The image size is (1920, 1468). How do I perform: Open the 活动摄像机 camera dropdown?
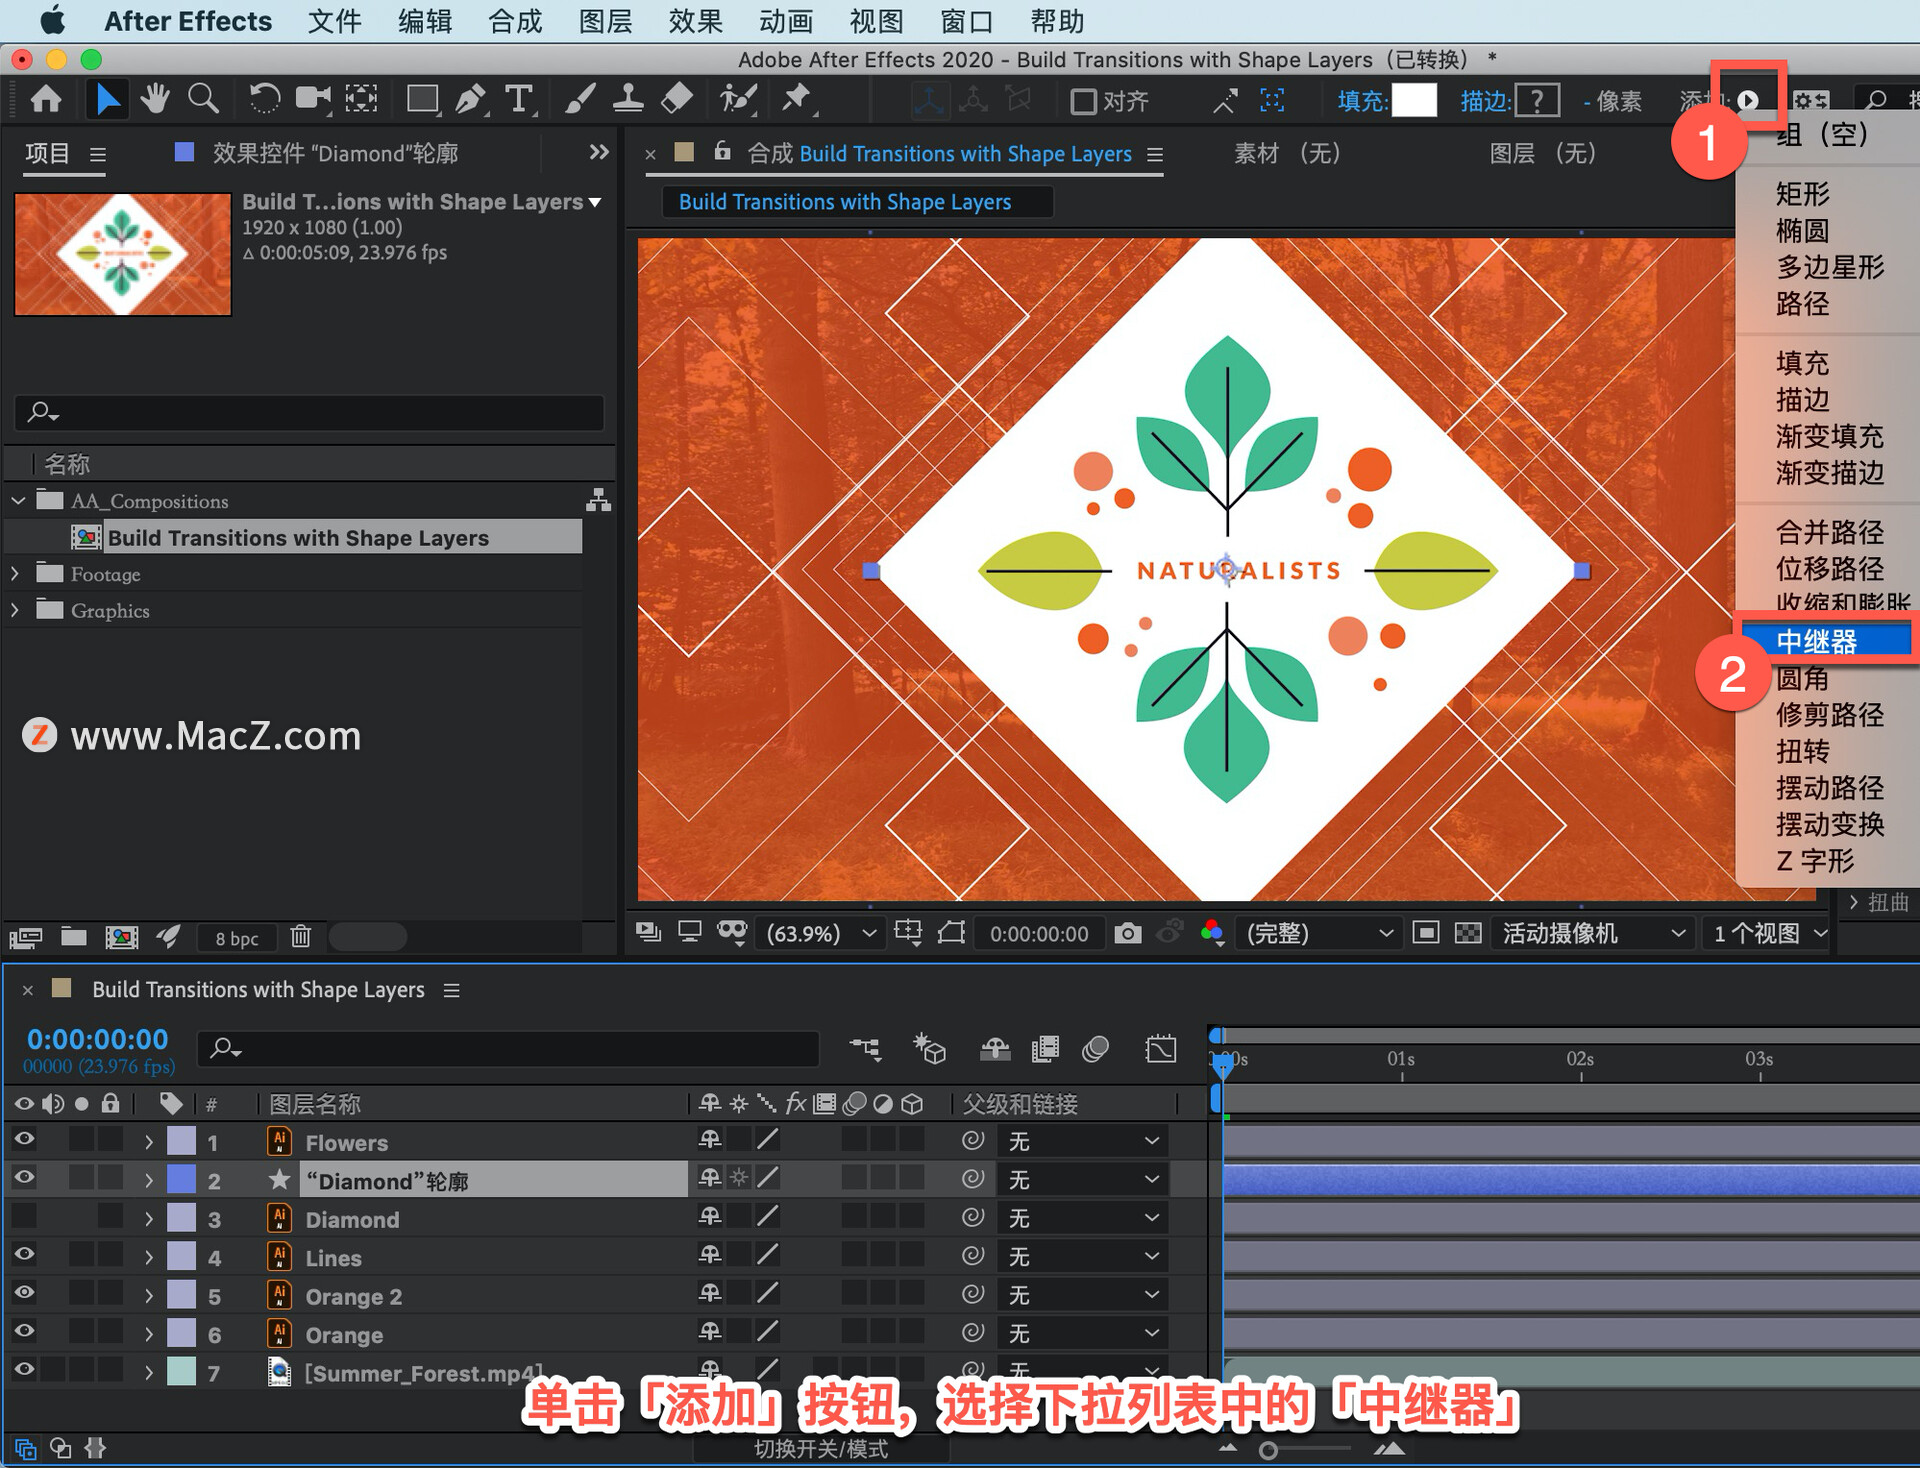click(1594, 933)
